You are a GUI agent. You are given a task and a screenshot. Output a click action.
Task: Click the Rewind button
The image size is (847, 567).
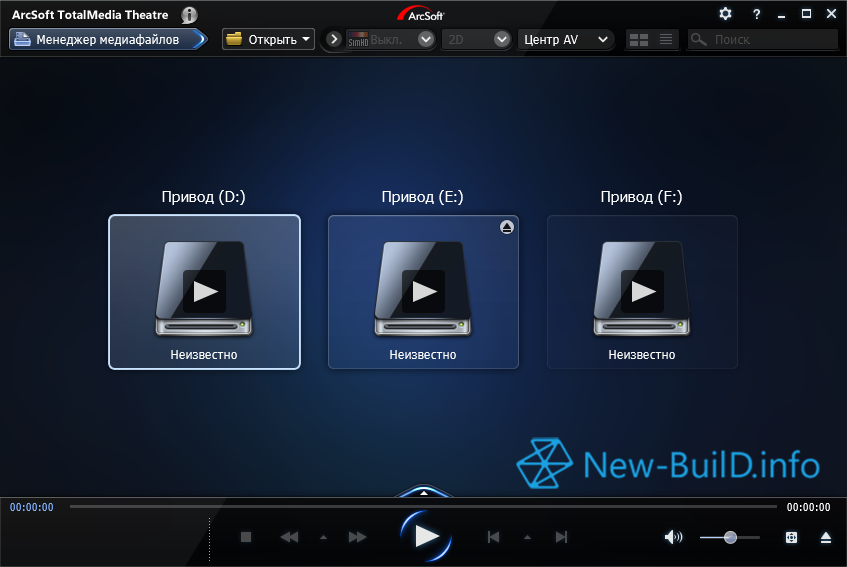click(290, 537)
